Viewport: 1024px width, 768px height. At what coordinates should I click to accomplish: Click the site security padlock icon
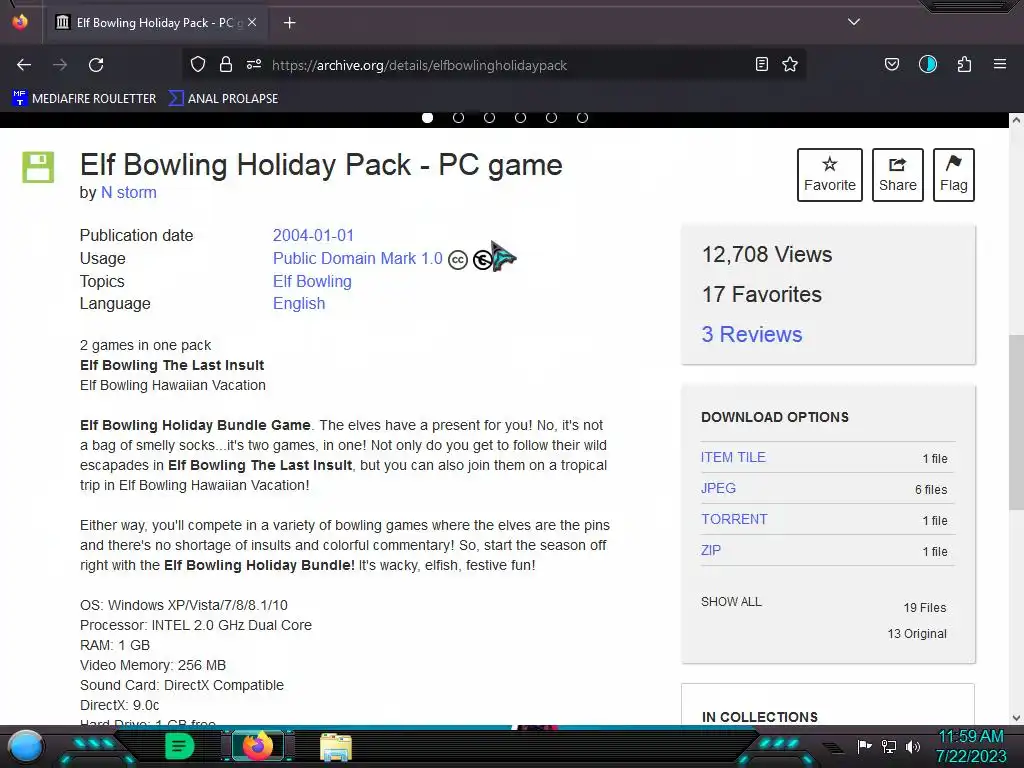click(x=226, y=64)
